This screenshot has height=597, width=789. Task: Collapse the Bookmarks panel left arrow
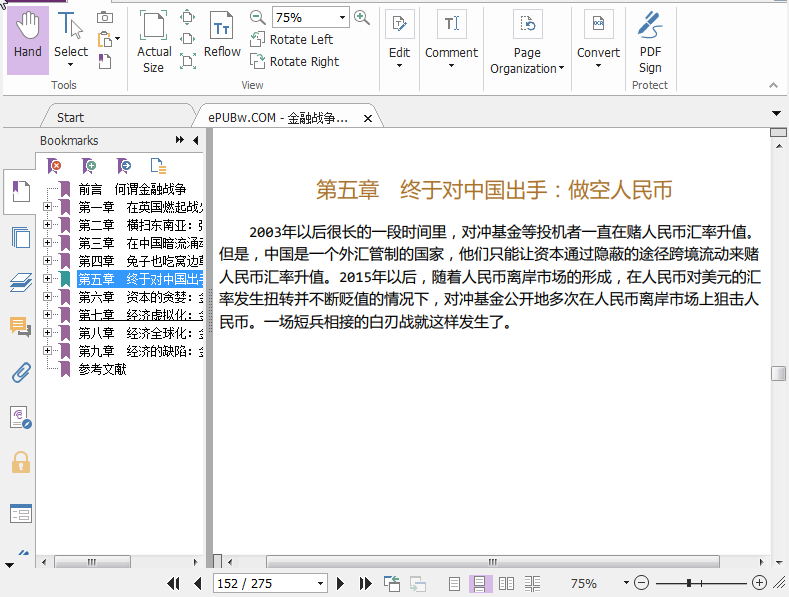(x=196, y=140)
